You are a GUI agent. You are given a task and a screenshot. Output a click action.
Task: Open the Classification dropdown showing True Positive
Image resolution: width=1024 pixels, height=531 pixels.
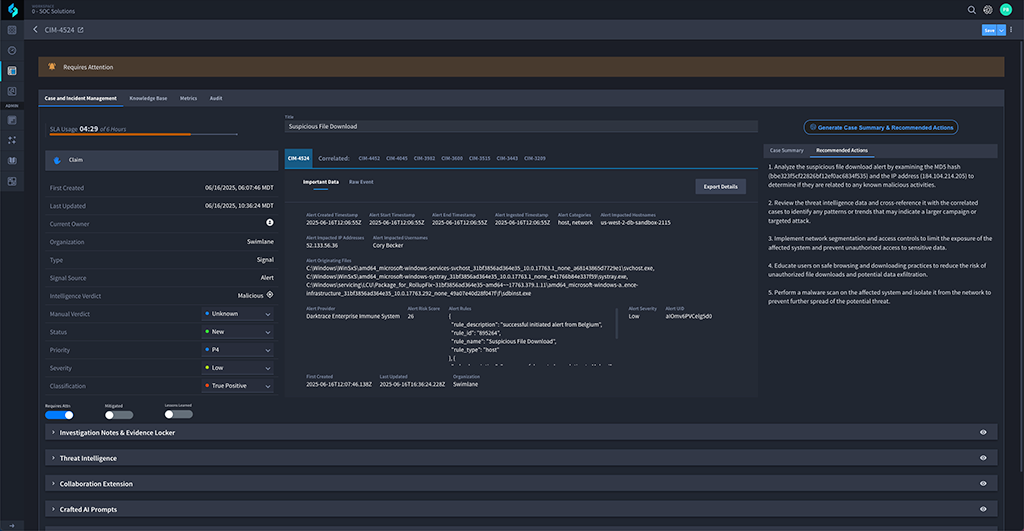238,386
